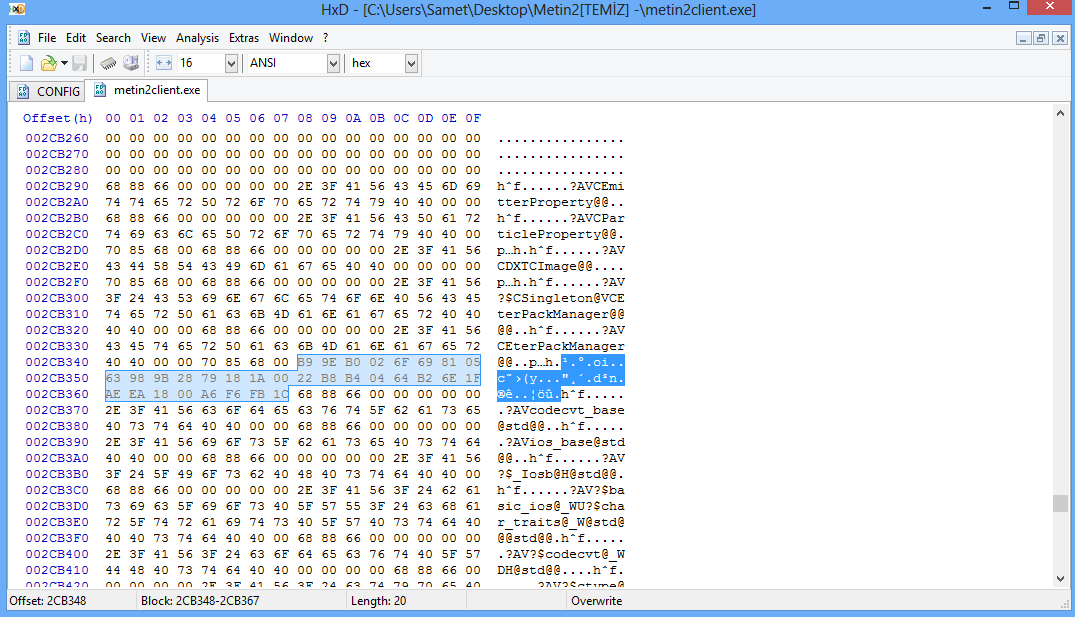
Task: Click the status bar 'Offset: 2CB348'
Action: (47, 601)
